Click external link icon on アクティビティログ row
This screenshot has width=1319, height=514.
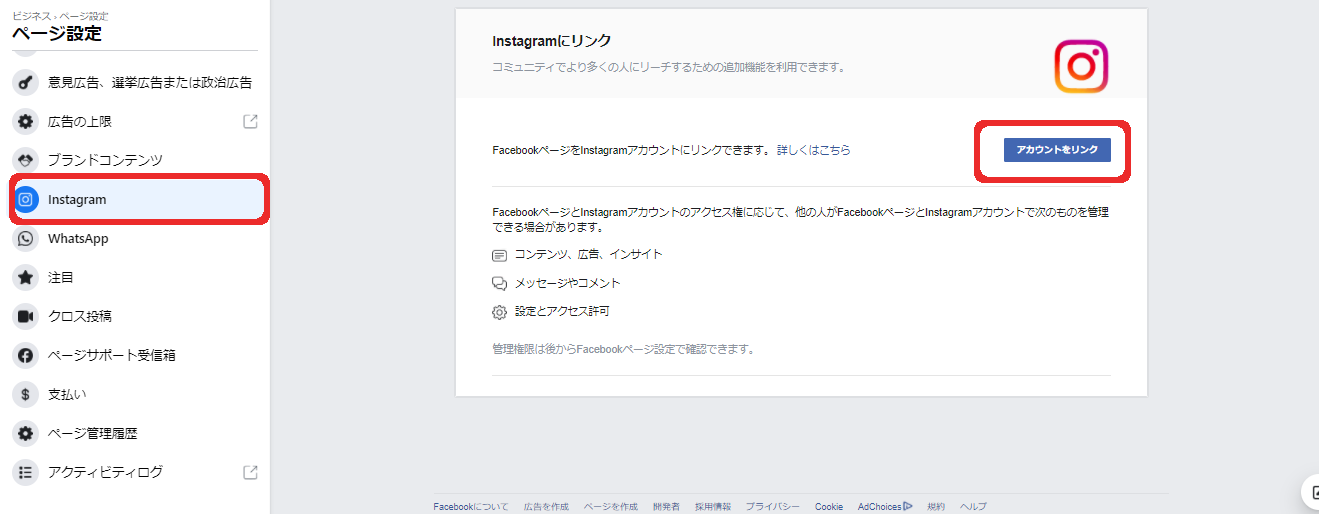click(x=250, y=472)
